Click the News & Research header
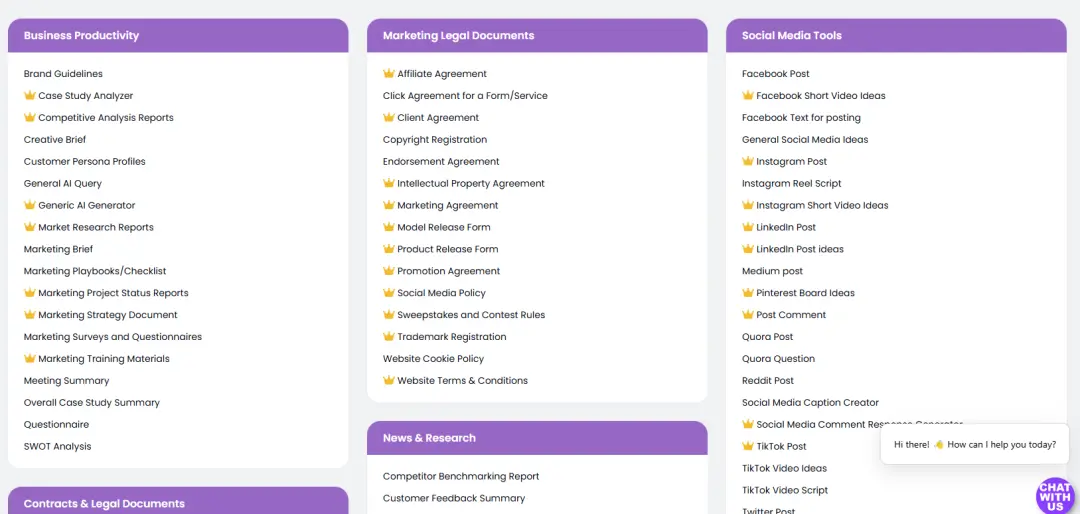The height and width of the screenshot is (514, 1080). (429, 438)
